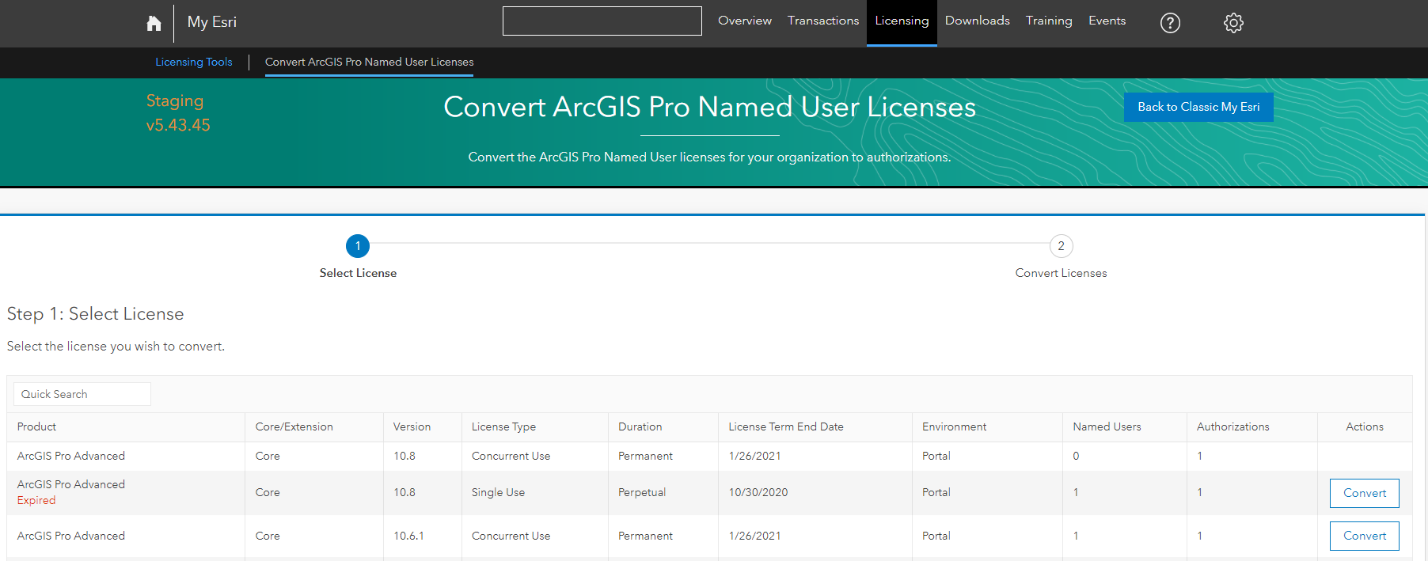Focus the top header search box
Viewport: 1428px width, 561px height.
tap(602, 21)
